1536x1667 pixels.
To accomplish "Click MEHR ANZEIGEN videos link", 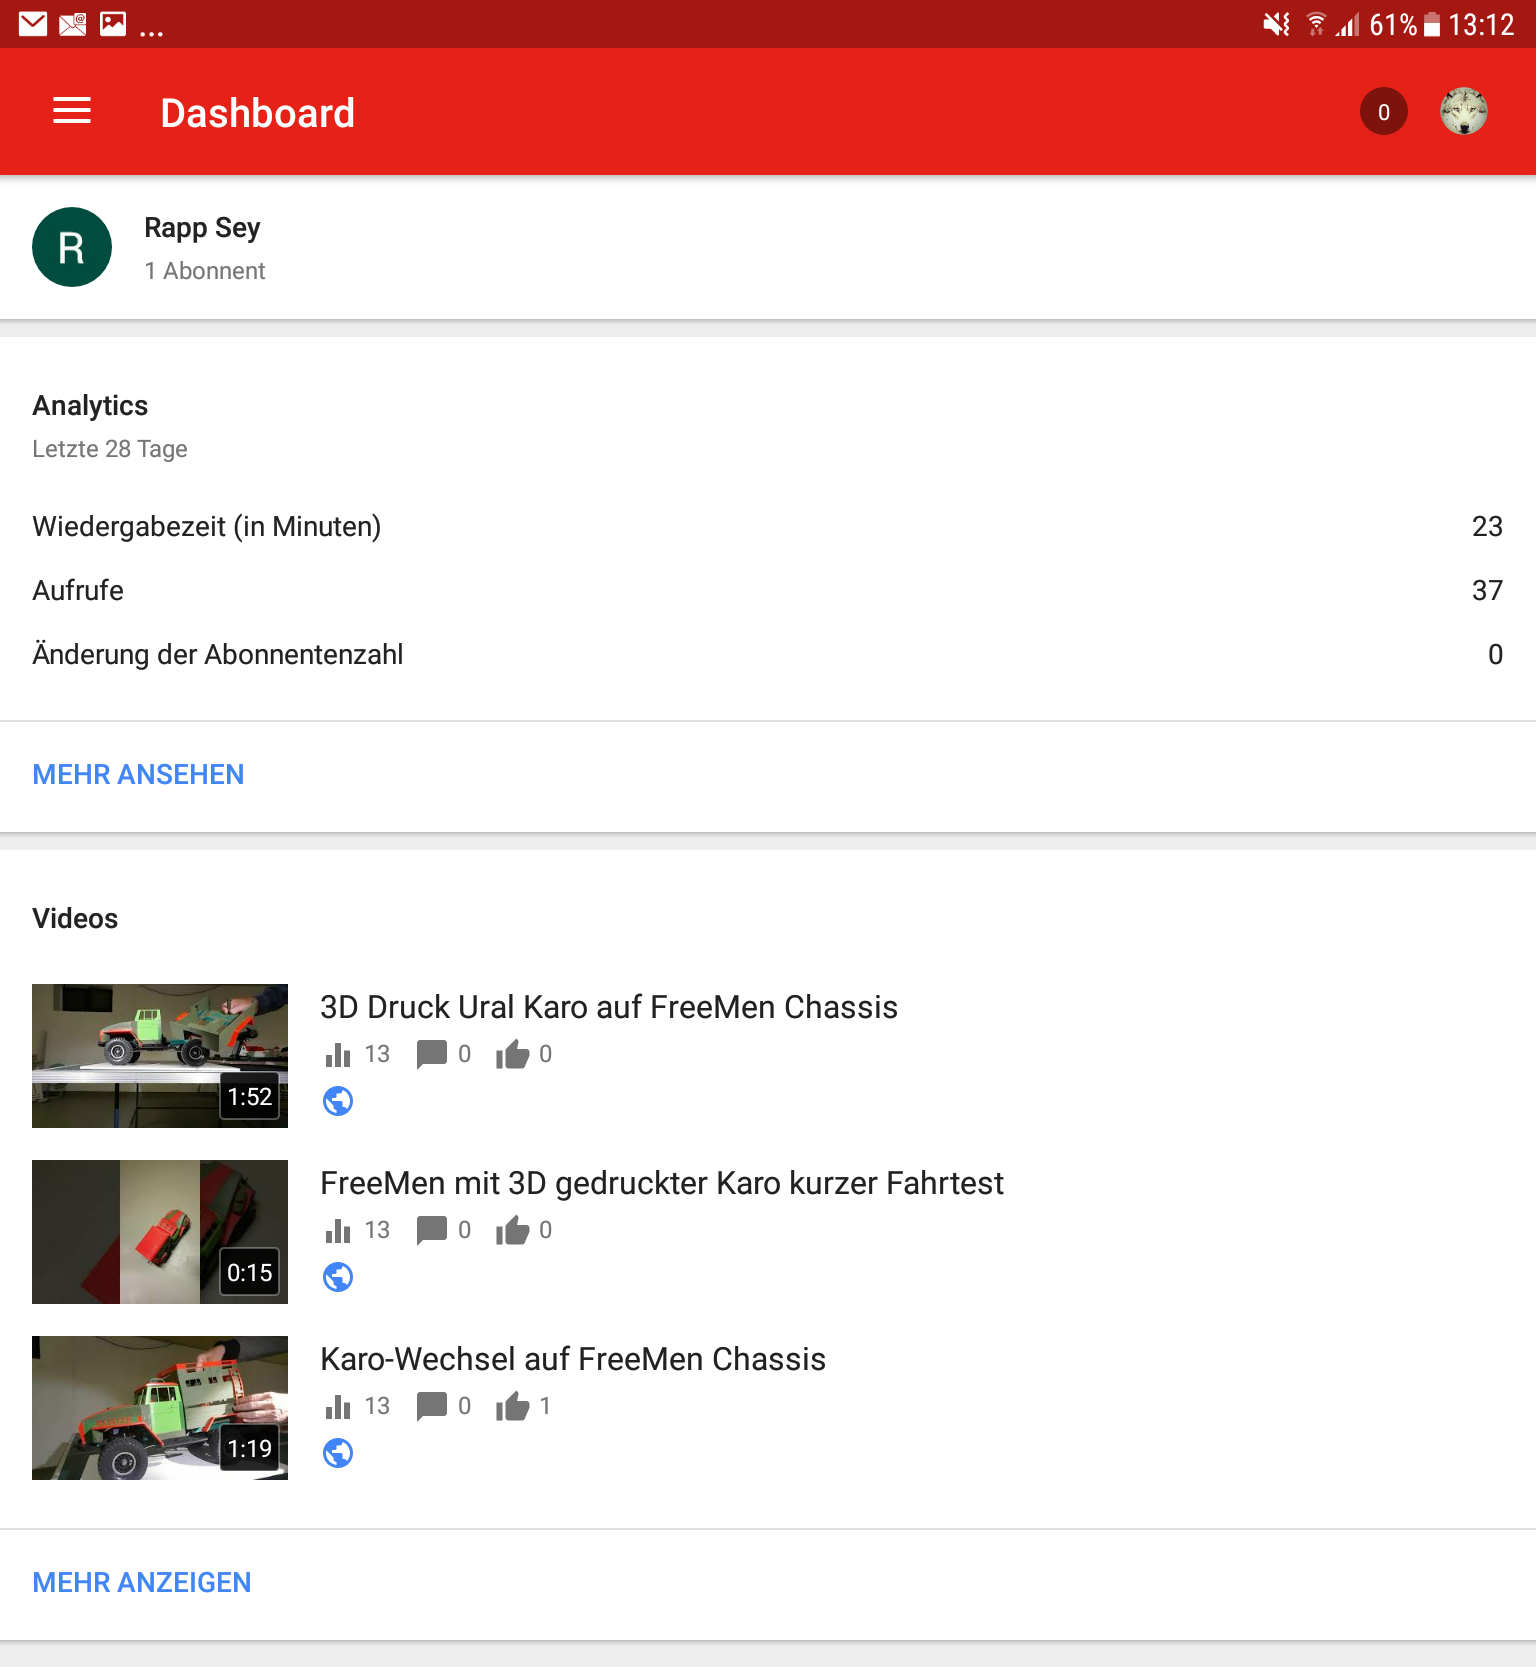I will [x=142, y=1582].
